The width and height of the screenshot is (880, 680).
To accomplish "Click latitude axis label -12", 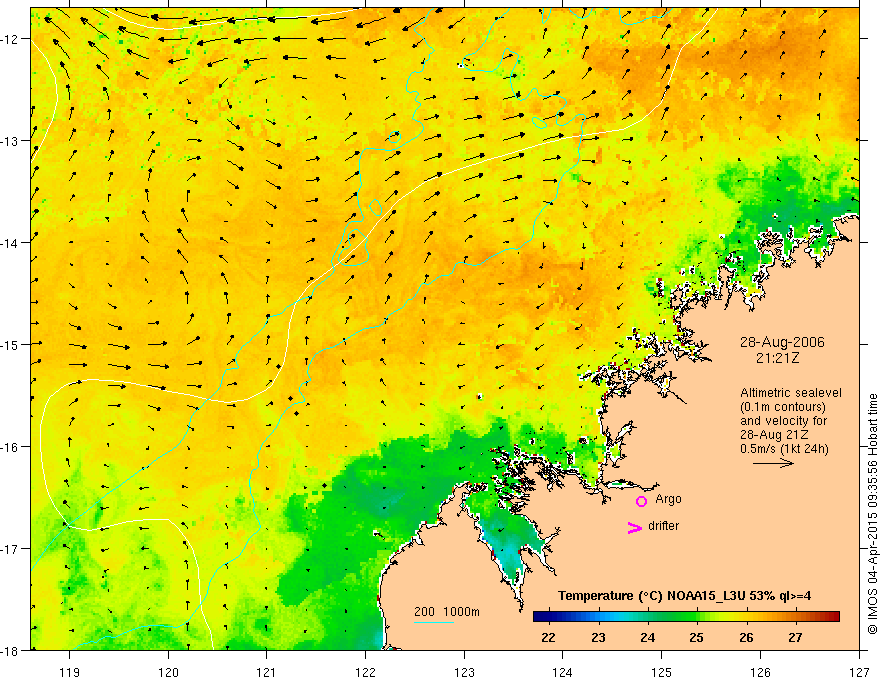I will click(11, 39).
